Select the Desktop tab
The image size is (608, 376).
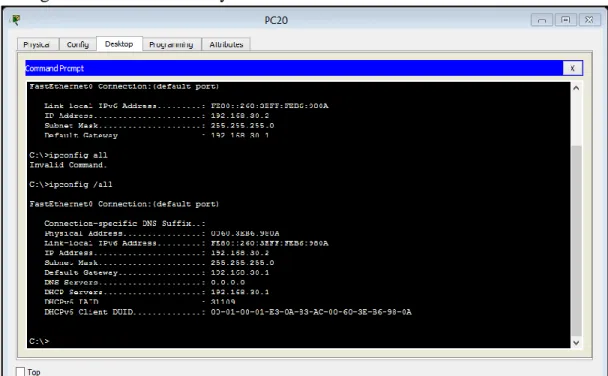119,44
